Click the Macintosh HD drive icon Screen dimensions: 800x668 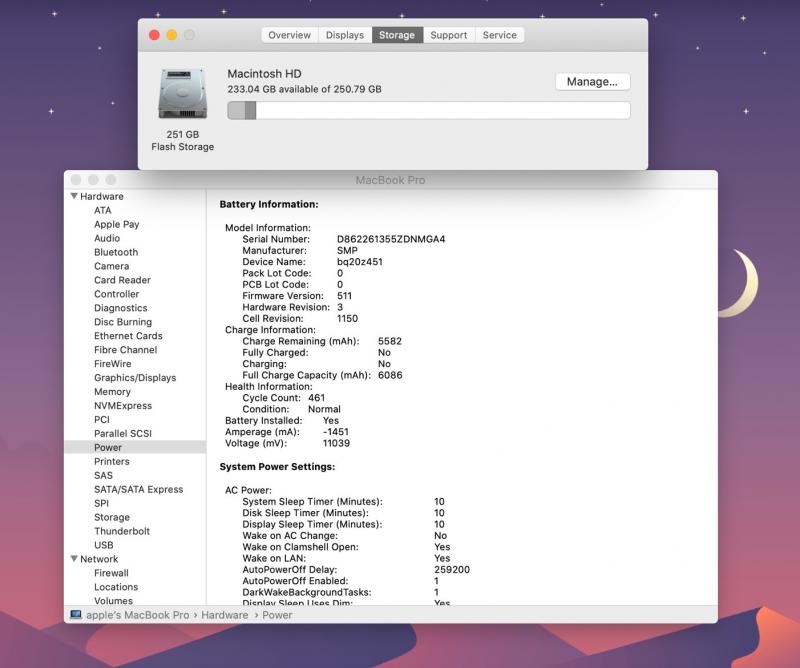(183, 94)
